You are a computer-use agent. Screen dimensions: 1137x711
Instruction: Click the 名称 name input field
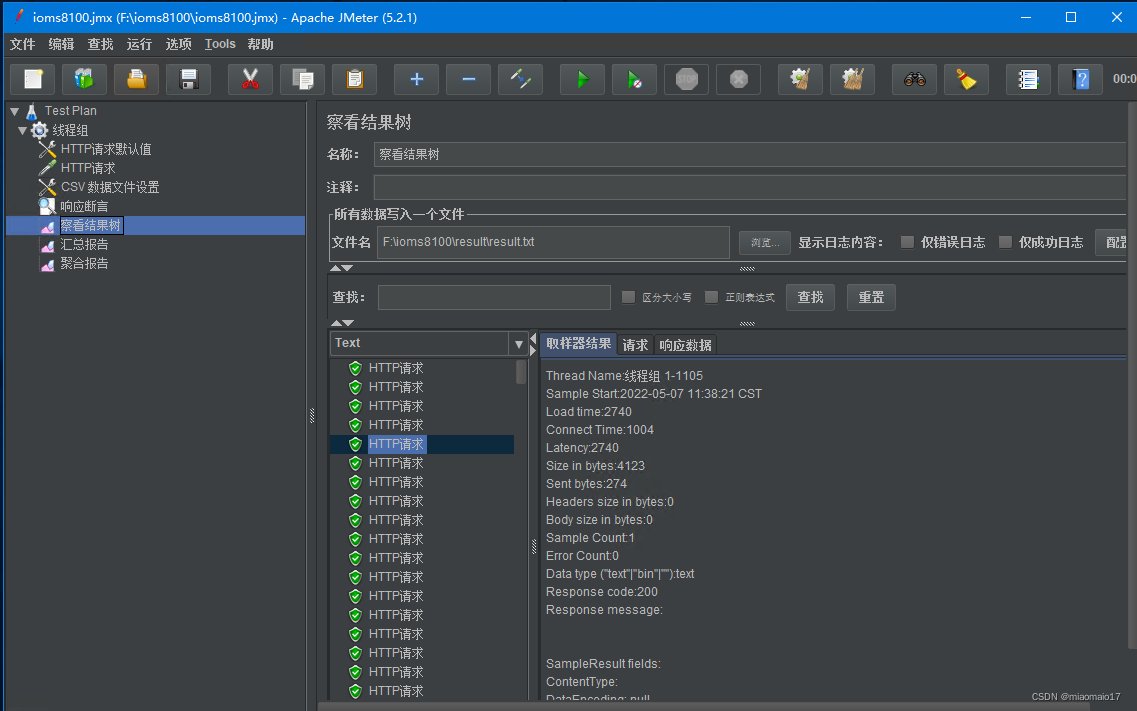tap(751, 154)
